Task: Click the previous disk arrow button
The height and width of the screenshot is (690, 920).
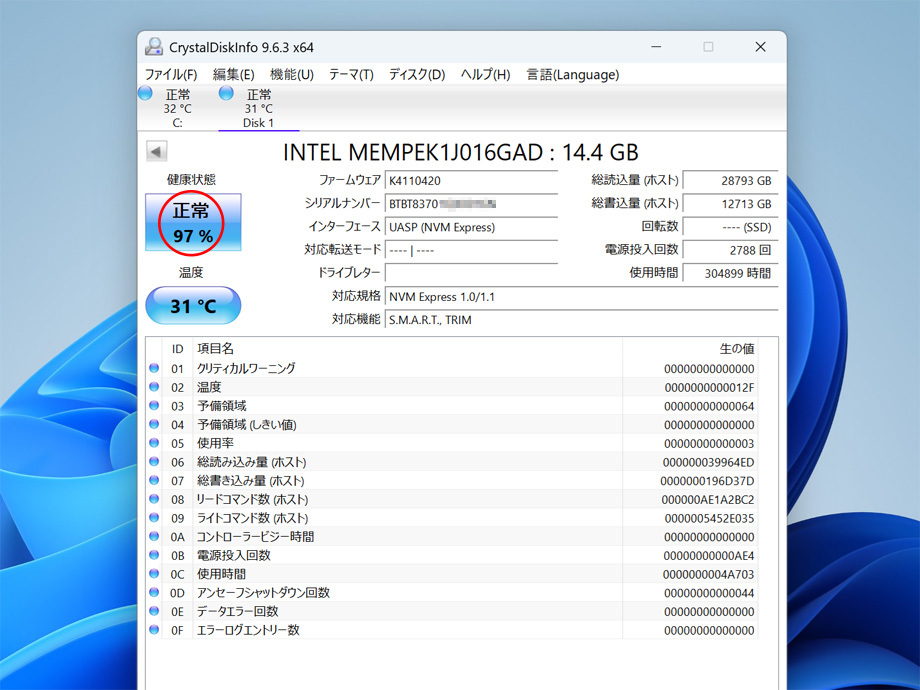Action: tap(156, 151)
